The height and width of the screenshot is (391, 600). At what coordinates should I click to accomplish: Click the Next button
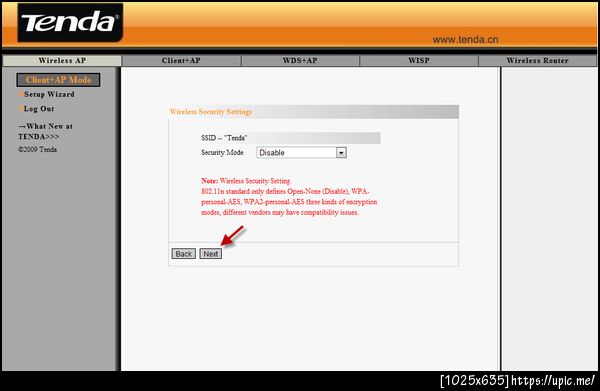210,254
